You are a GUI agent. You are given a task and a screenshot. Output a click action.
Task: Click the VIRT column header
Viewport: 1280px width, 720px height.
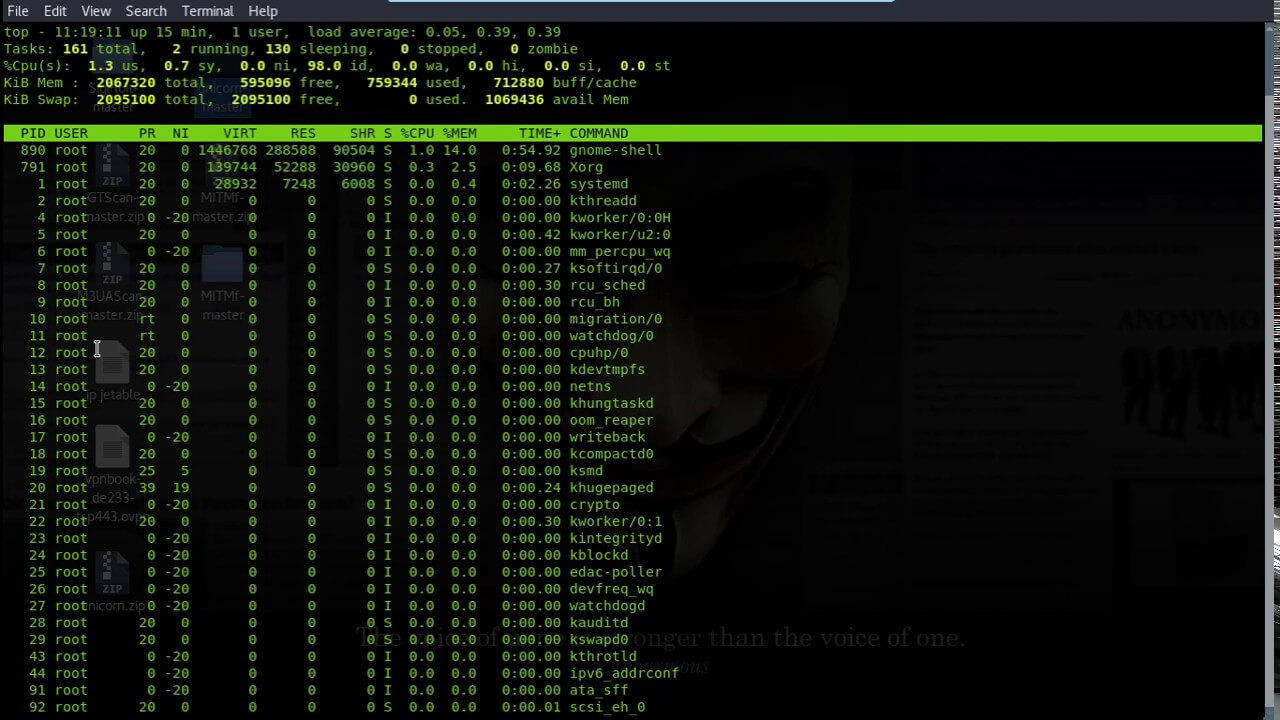(240, 133)
